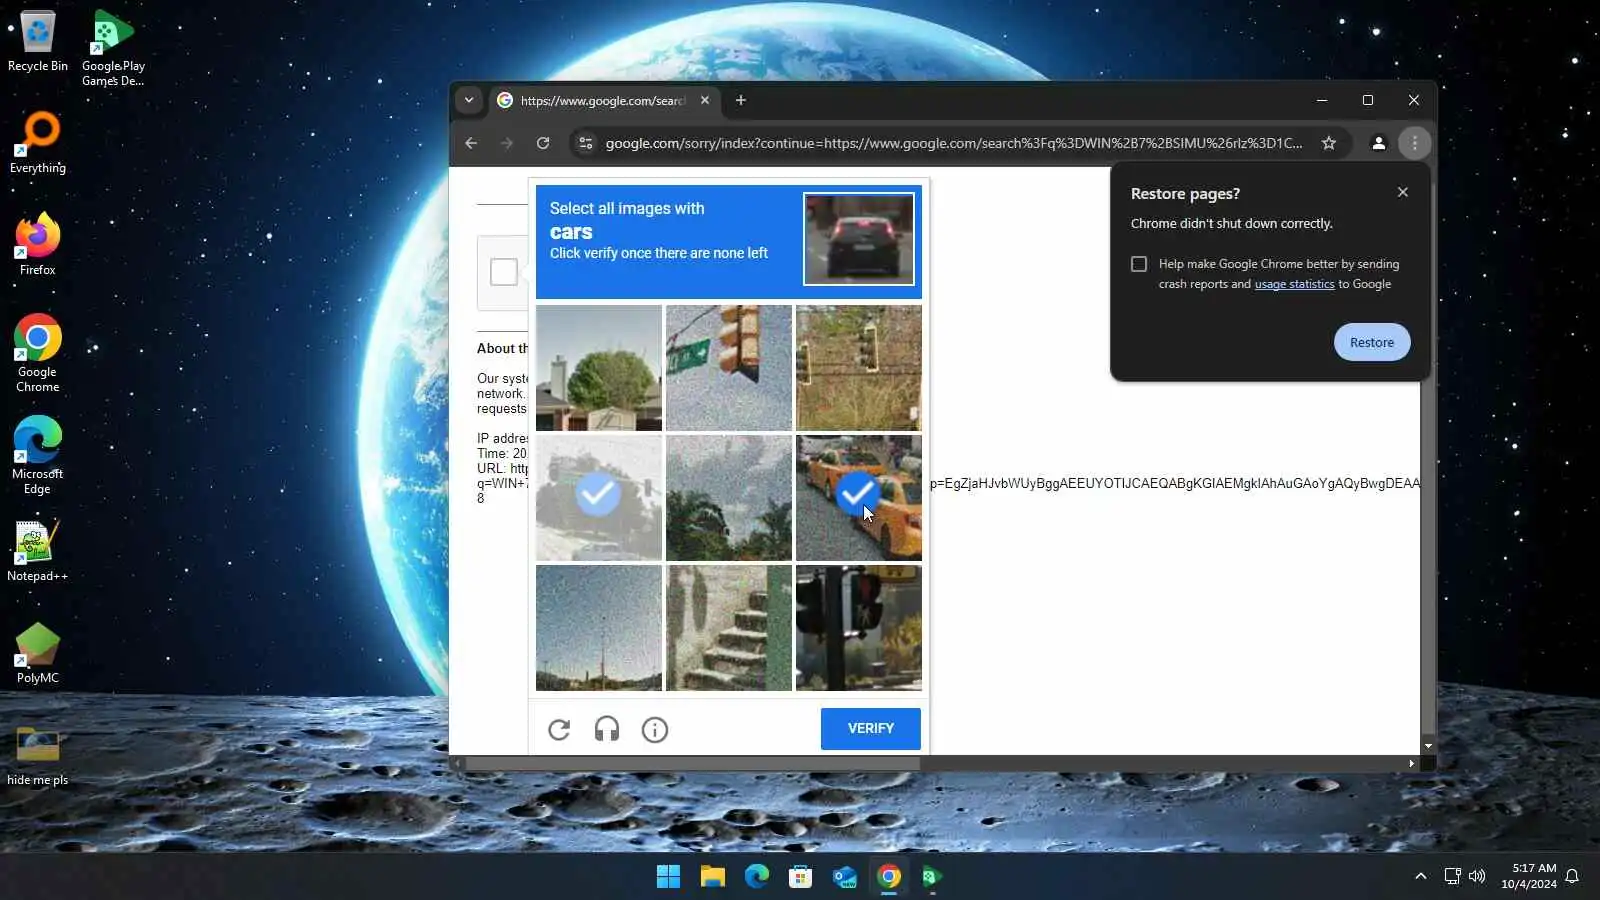Open the captcha help info icon

(x=655, y=730)
